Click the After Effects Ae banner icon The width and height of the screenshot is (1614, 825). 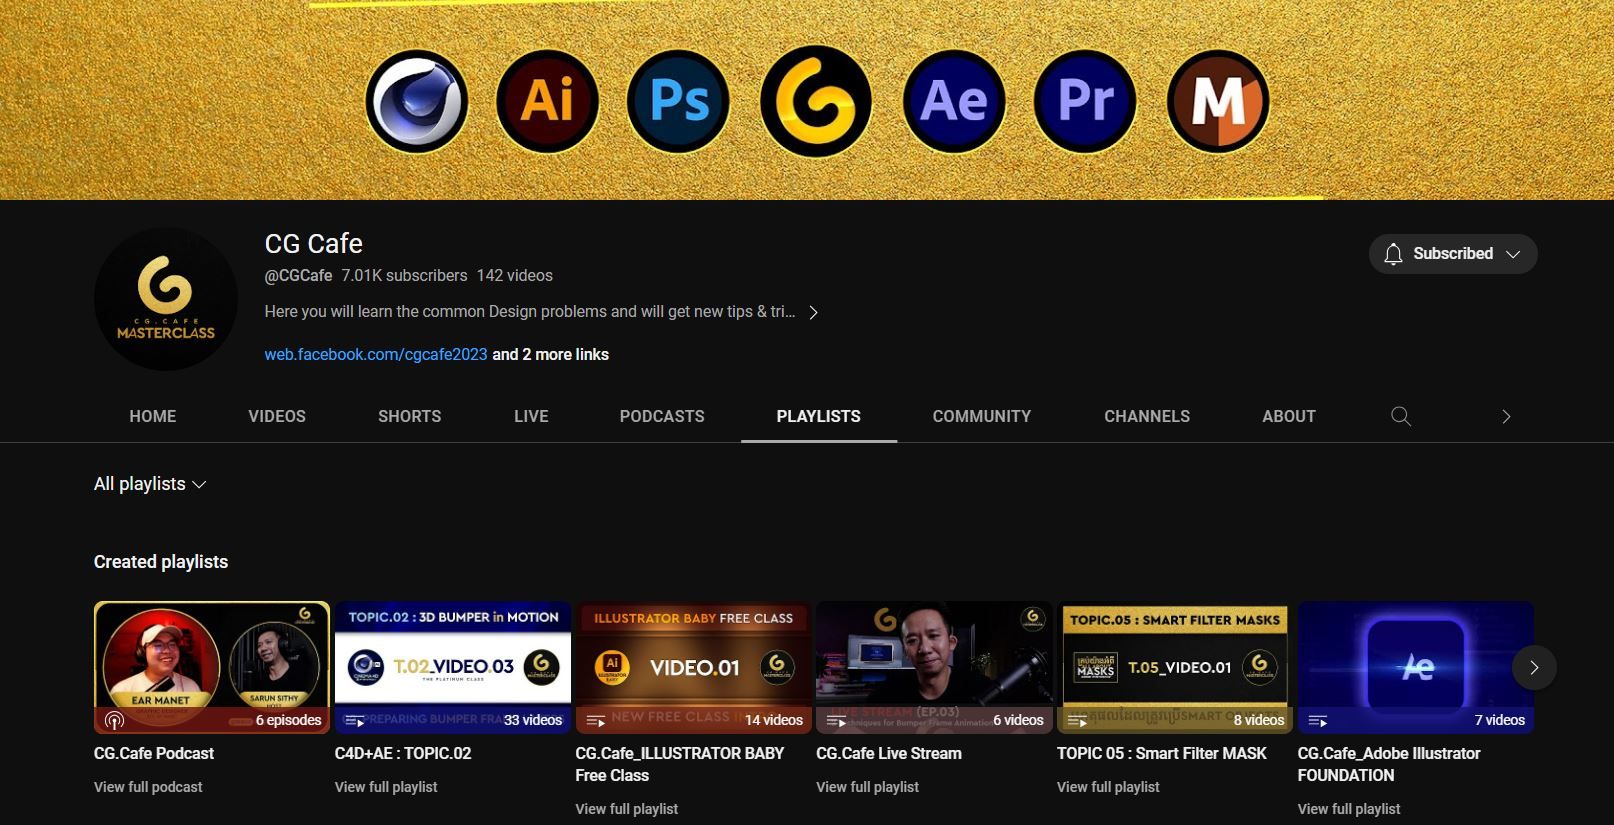(x=954, y=101)
